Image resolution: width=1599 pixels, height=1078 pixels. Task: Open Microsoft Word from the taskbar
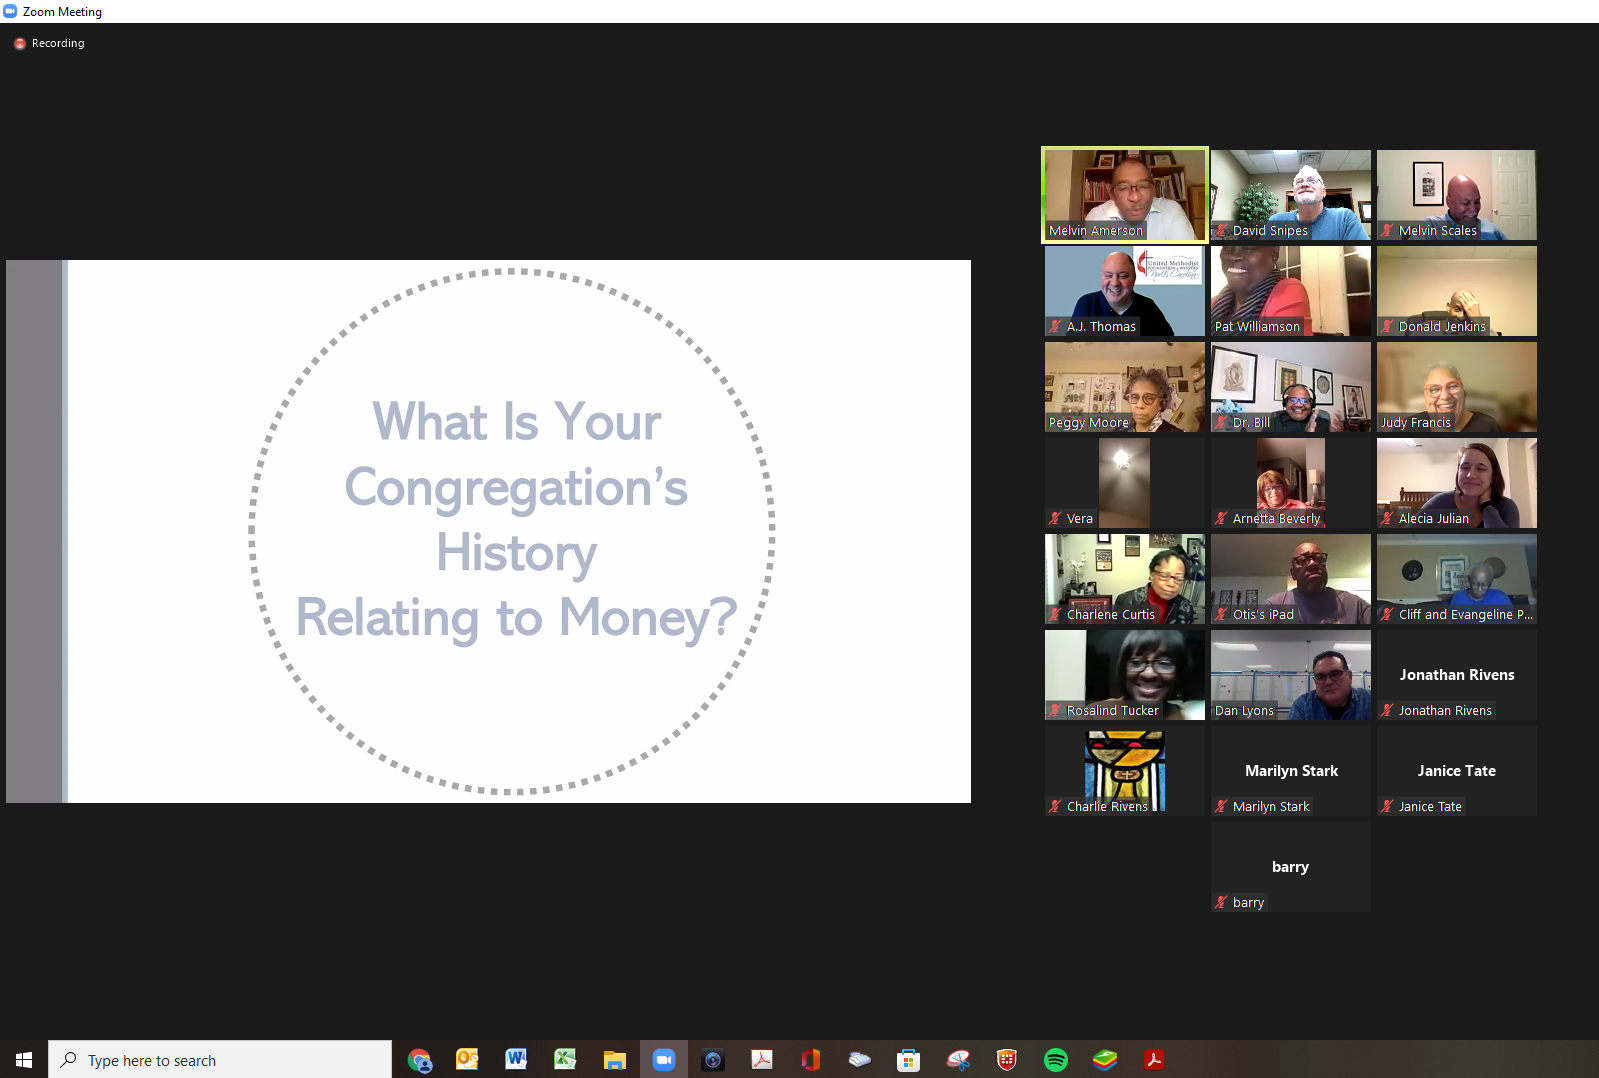coord(516,1060)
